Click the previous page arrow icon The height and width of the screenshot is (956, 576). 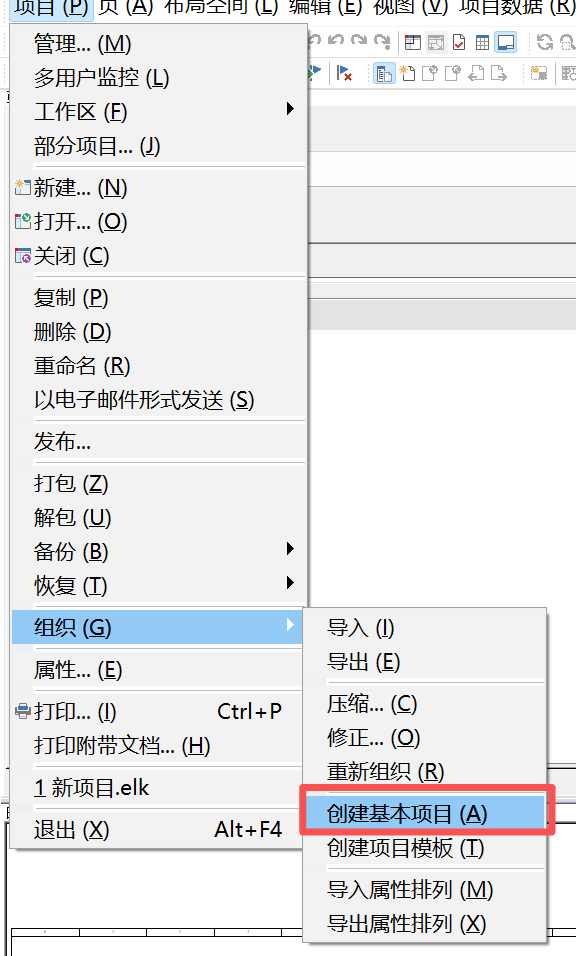pos(477,74)
